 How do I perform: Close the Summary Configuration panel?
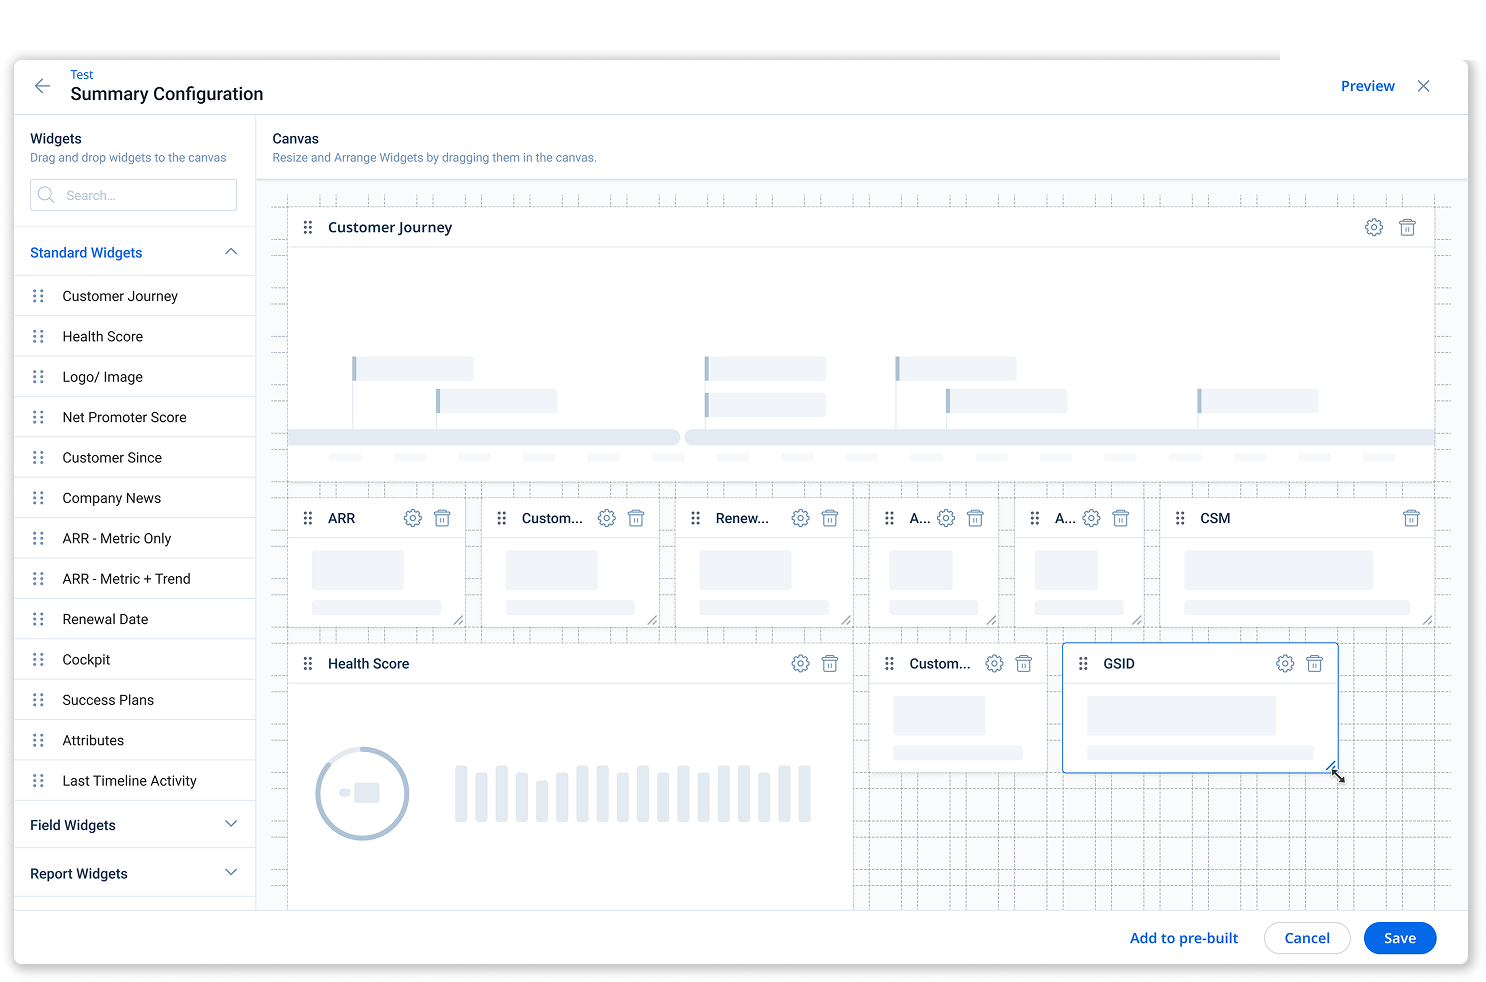(1423, 86)
